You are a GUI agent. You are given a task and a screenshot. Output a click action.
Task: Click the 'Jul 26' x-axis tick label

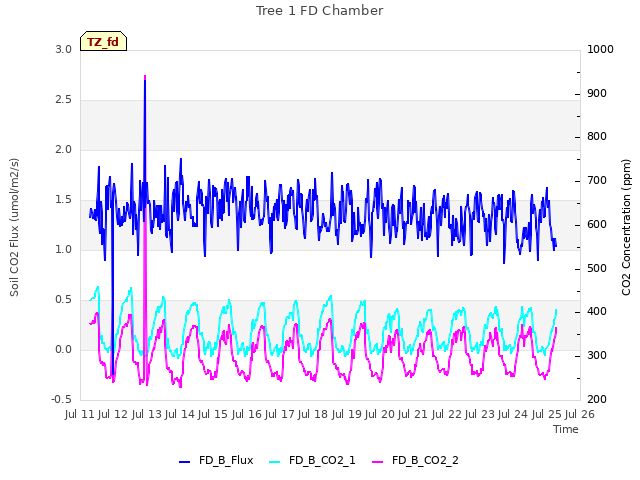[580, 414]
